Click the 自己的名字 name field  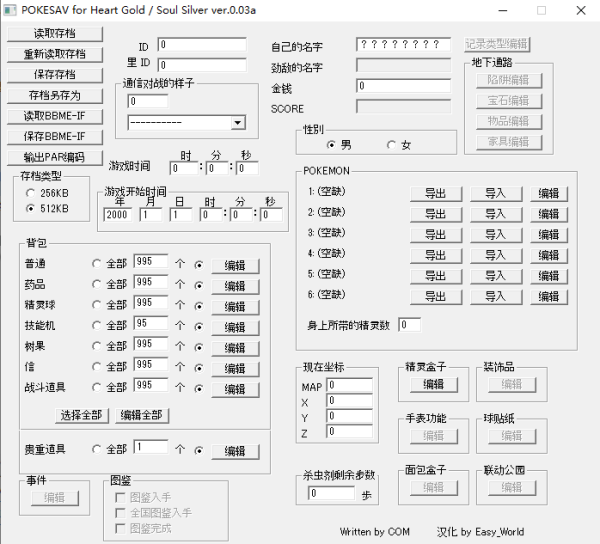403,45
